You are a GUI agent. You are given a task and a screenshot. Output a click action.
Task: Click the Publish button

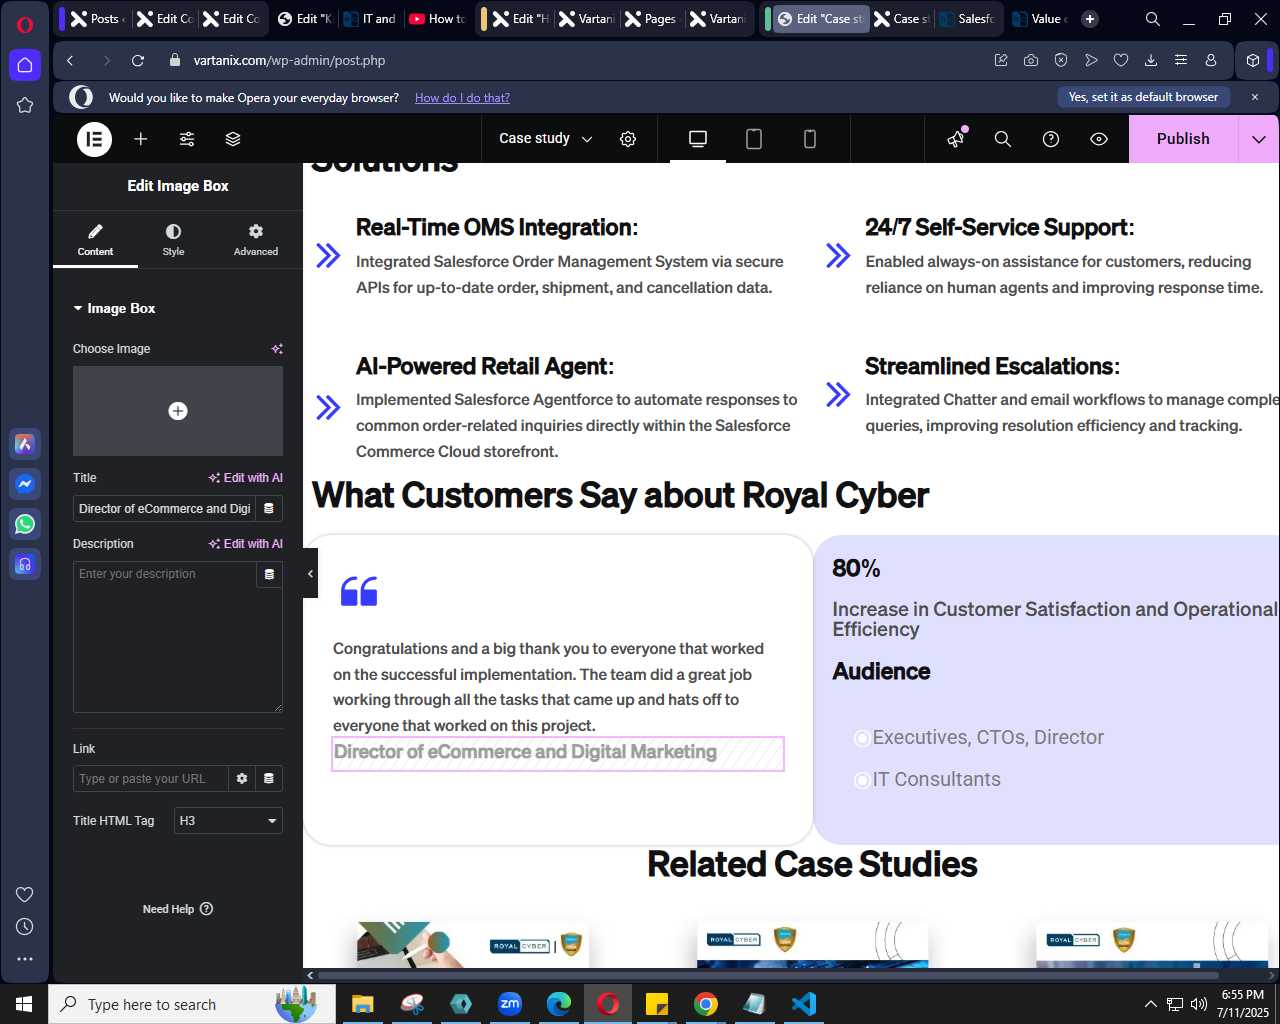point(1183,139)
